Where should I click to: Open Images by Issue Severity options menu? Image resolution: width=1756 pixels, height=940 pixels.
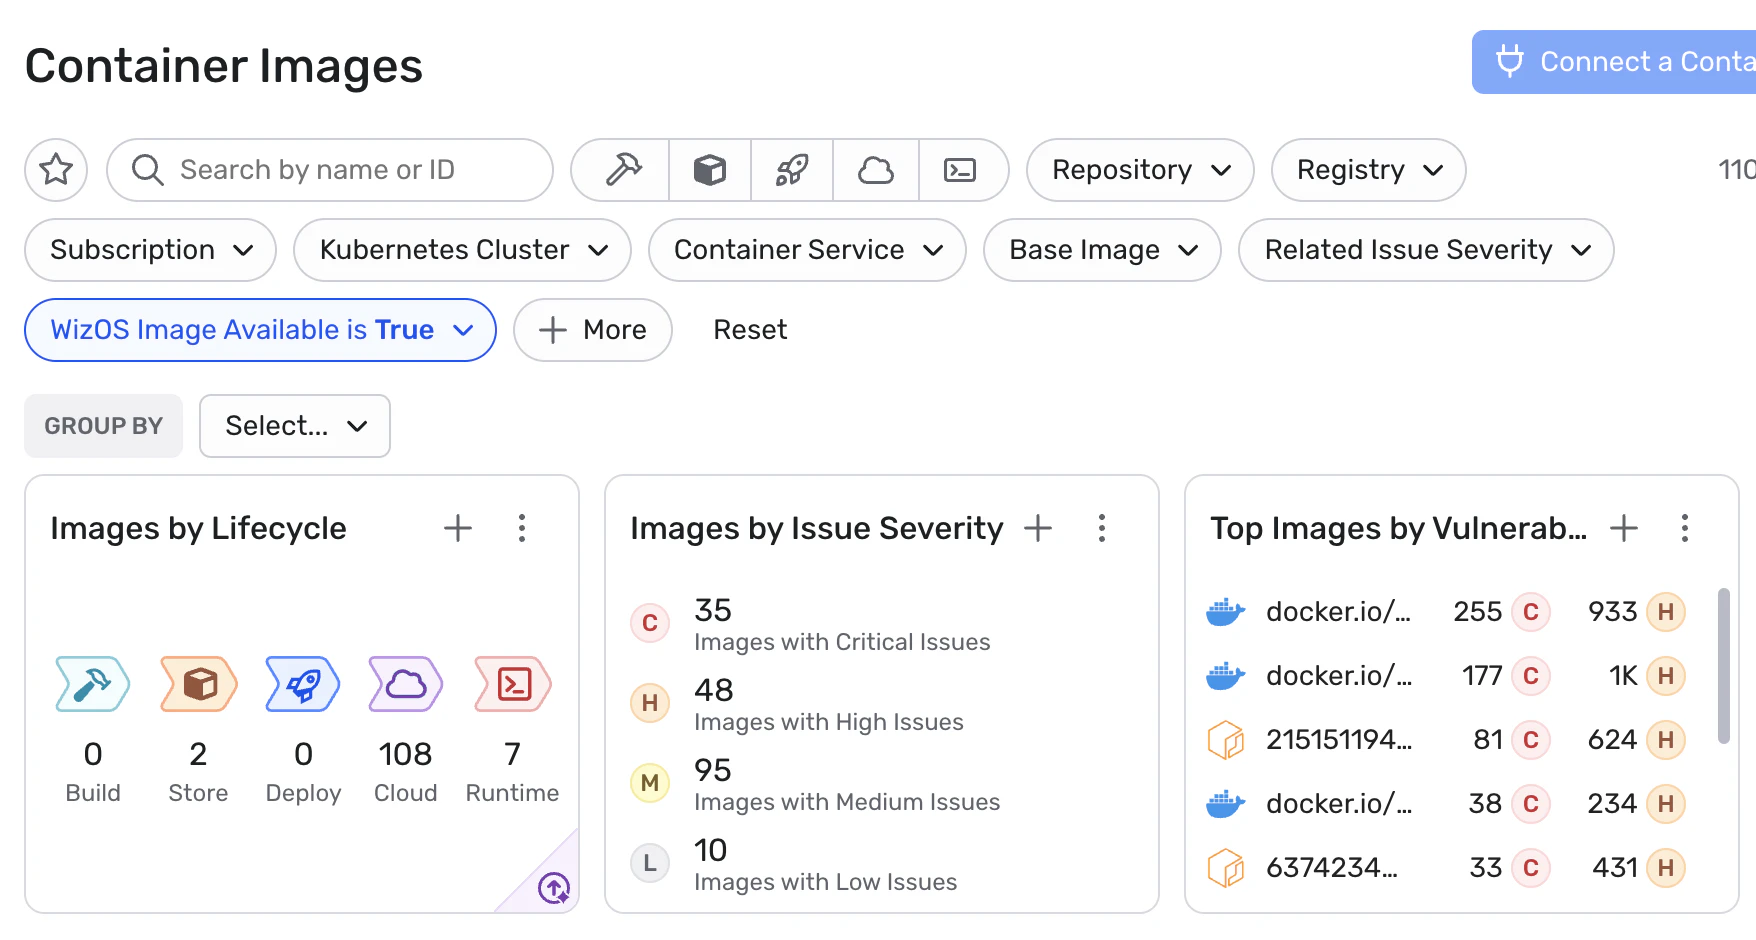[1102, 528]
